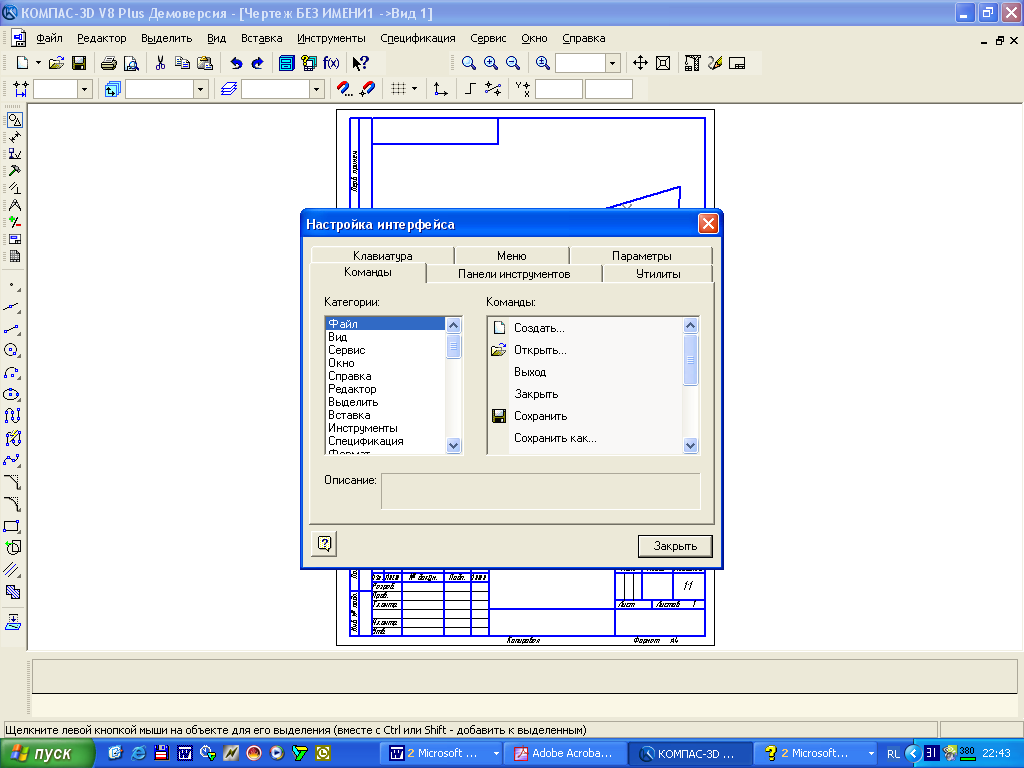Open Microsoft Word group in taskbar

click(x=443, y=754)
